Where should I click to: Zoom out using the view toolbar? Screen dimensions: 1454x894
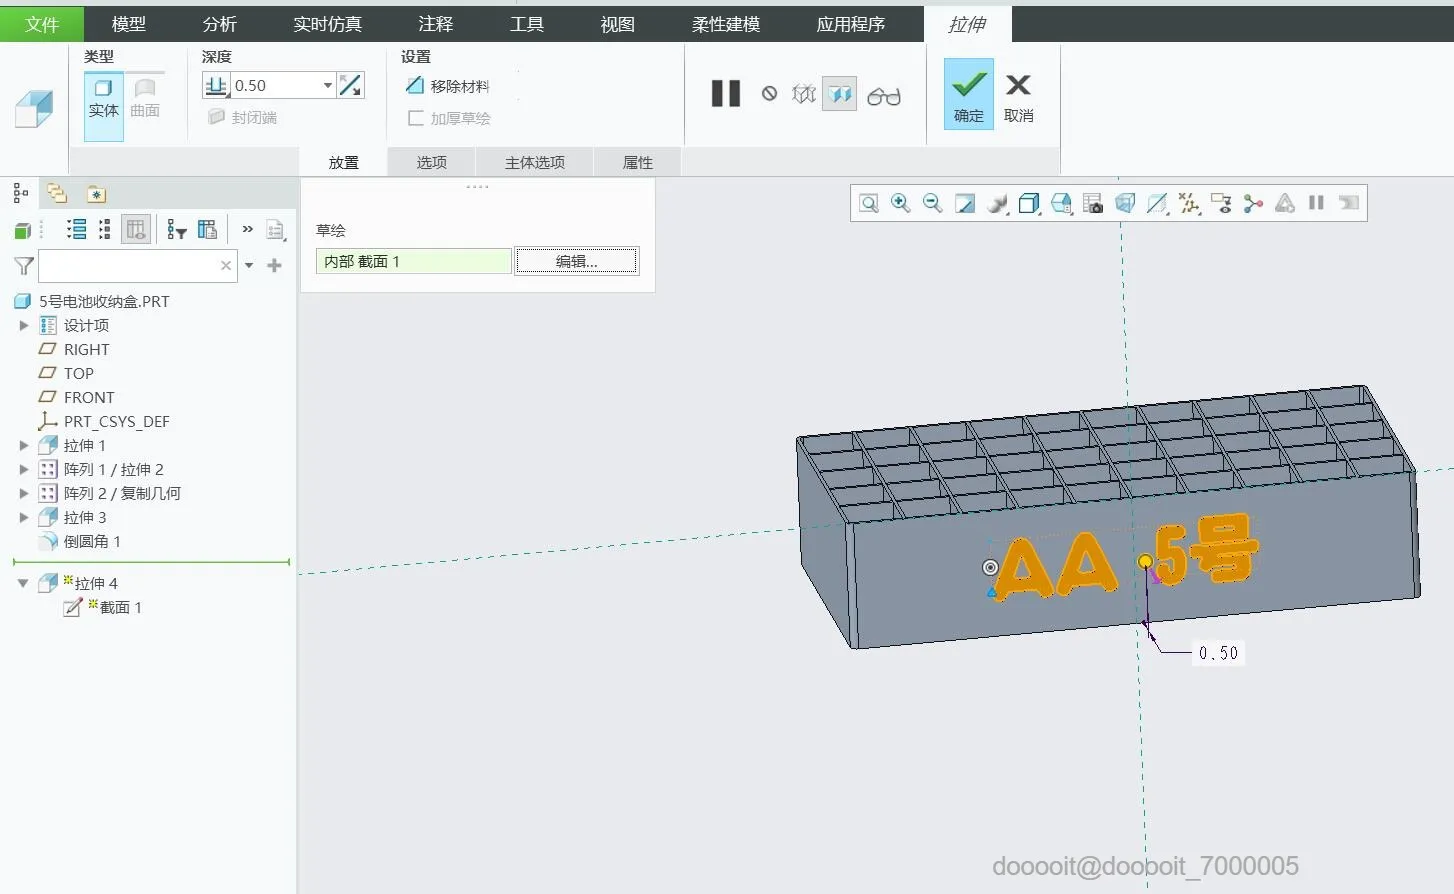(932, 204)
